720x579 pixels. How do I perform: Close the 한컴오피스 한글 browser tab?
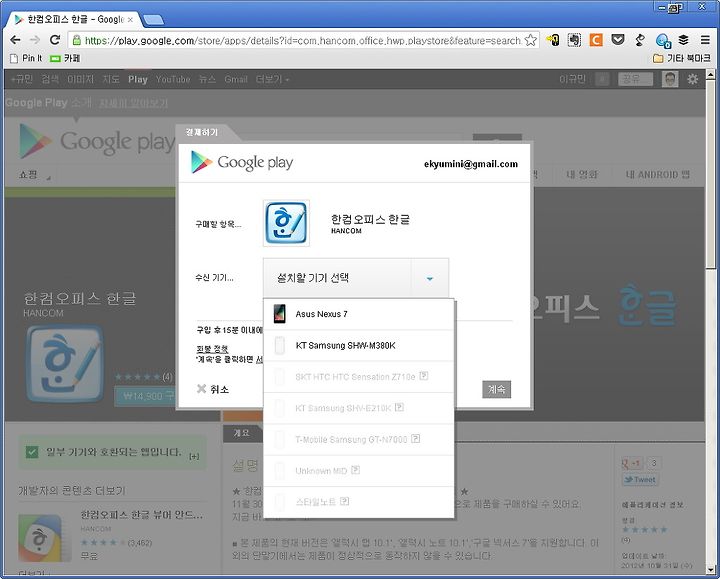tap(130, 19)
